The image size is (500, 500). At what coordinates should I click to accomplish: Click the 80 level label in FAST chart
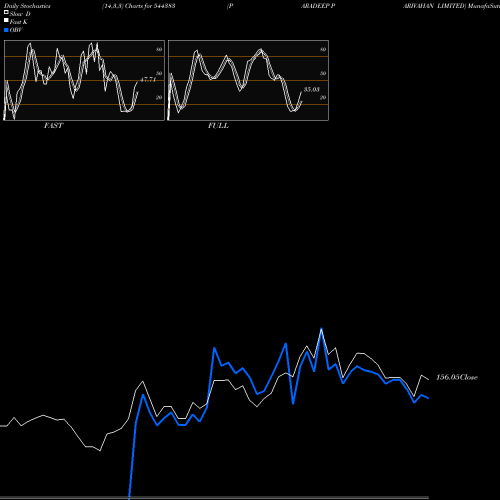[x=159, y=49]
